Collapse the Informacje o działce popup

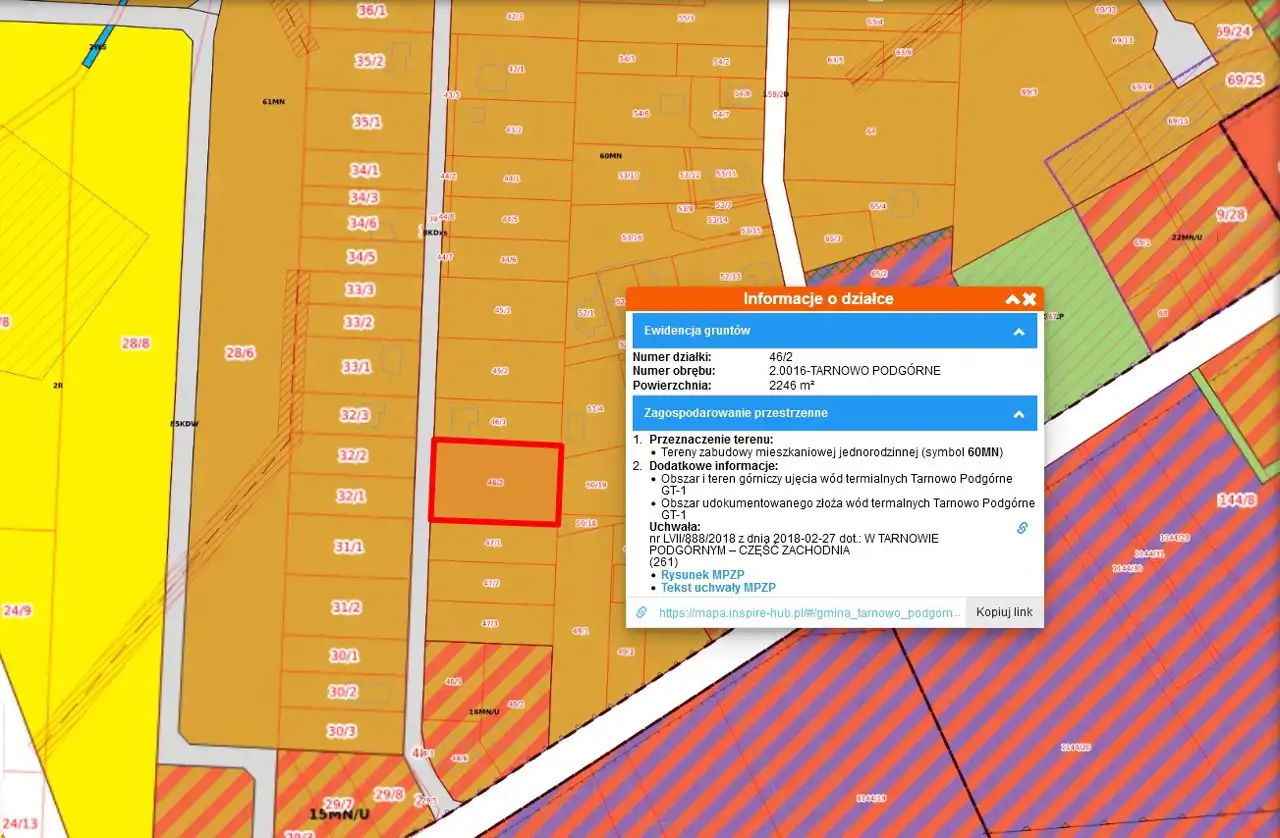coord(1012,299)
